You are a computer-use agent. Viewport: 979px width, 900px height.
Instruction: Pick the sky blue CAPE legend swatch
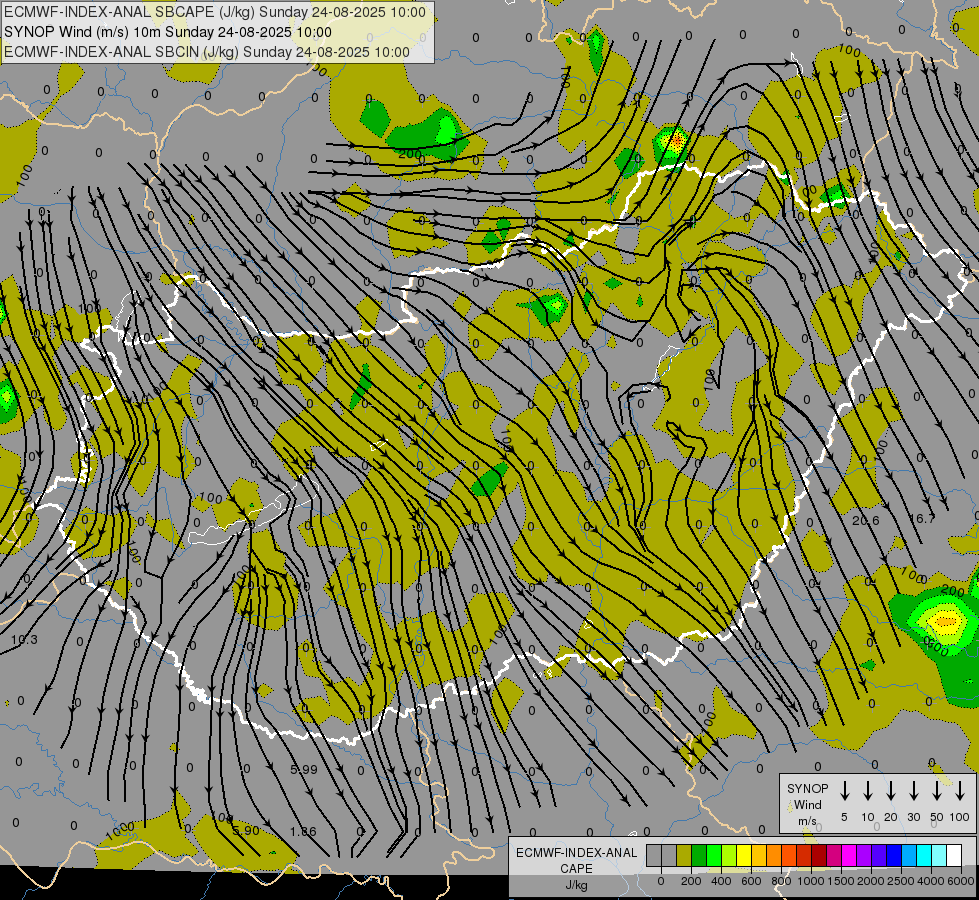point(908,855)
